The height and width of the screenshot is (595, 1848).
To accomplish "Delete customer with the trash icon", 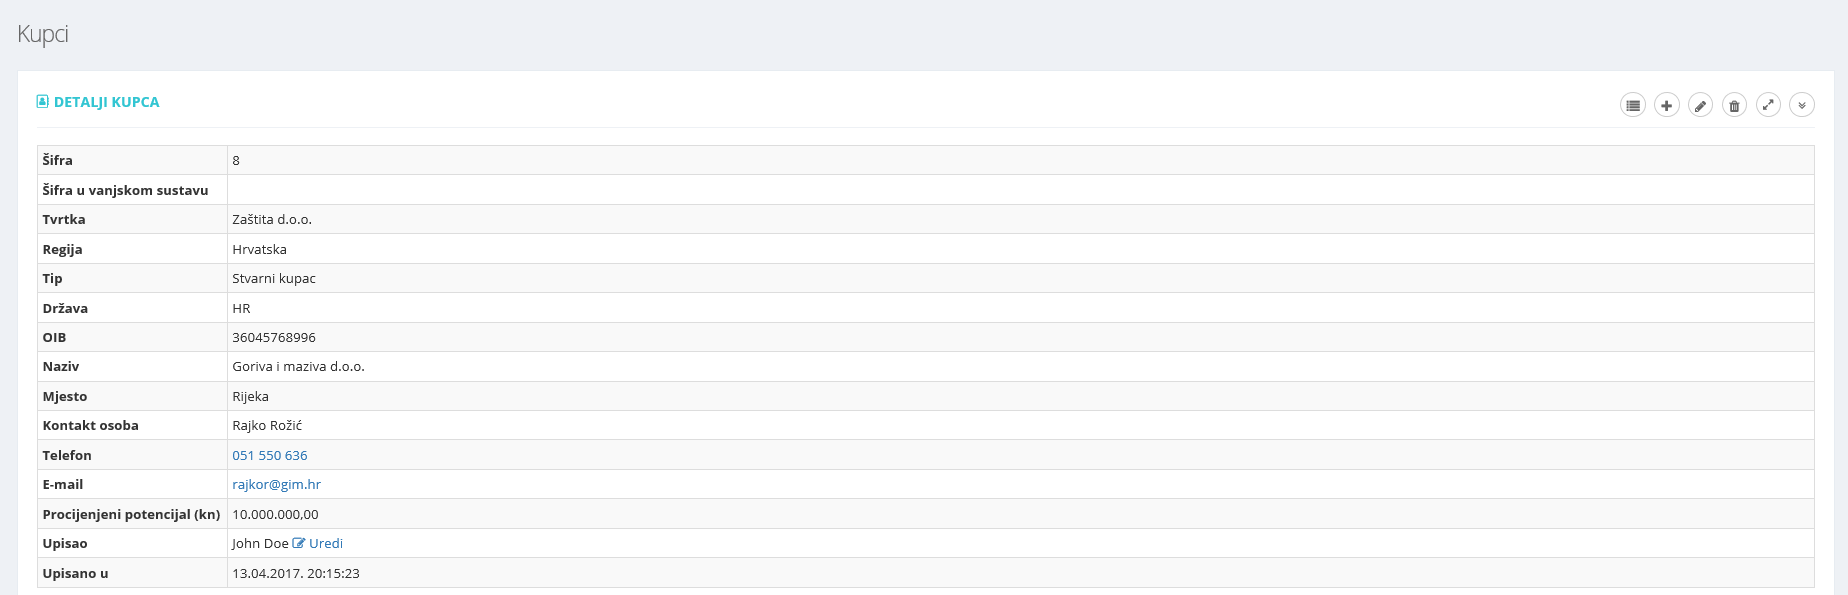I will pos(1735,105).
